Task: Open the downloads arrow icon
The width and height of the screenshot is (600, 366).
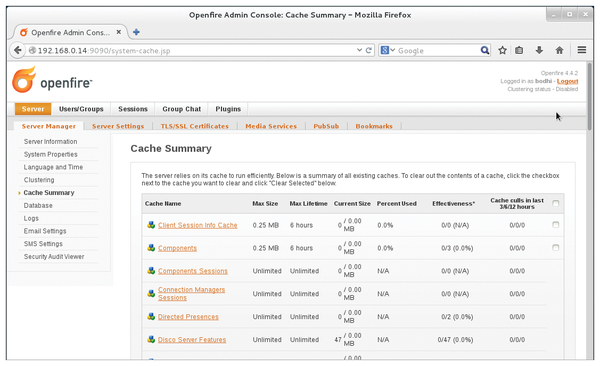Action: (539, 50)
